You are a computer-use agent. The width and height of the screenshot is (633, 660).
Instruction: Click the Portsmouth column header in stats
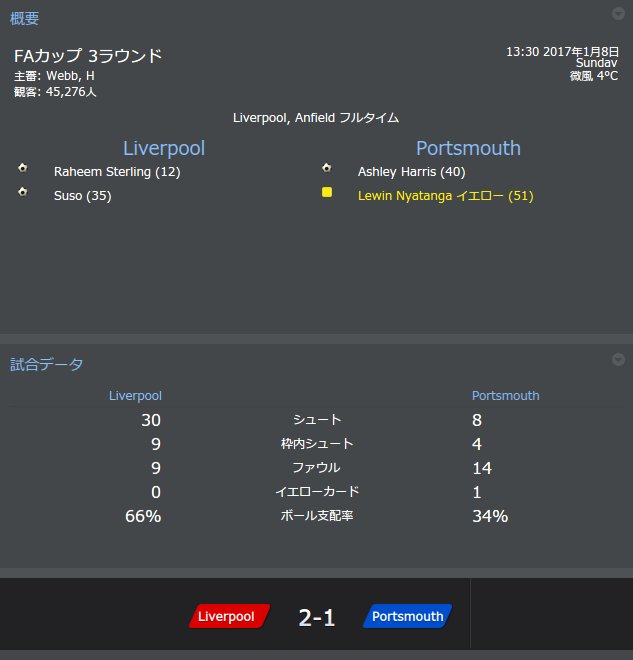(x=505, y=396)
